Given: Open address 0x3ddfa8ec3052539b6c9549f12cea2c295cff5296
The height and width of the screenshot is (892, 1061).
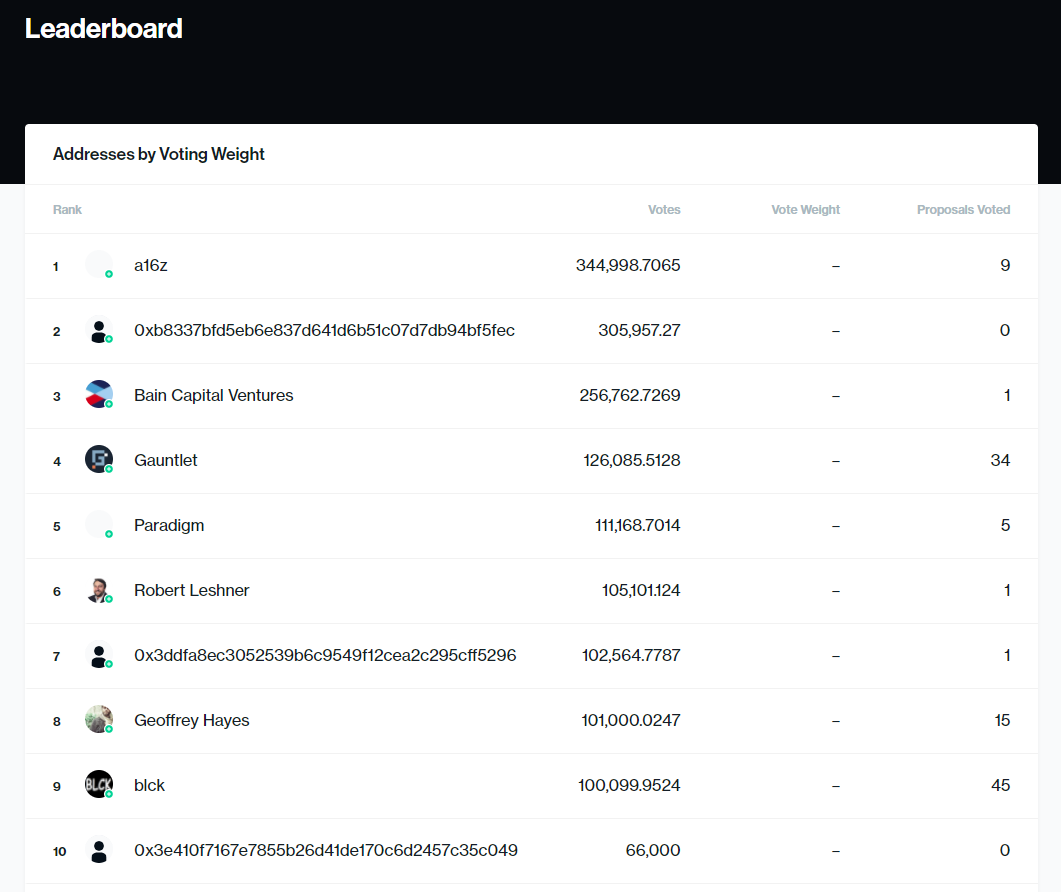Looking at the screenshot, I should click(325, 655).
